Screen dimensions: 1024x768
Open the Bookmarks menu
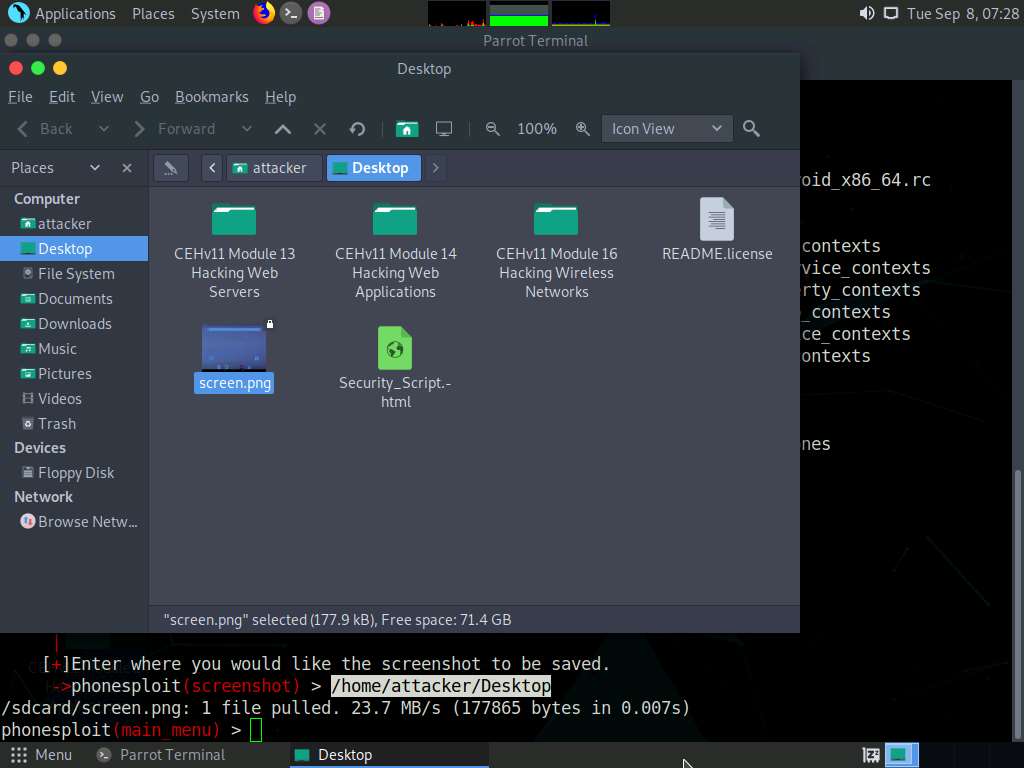coord(212,97)
